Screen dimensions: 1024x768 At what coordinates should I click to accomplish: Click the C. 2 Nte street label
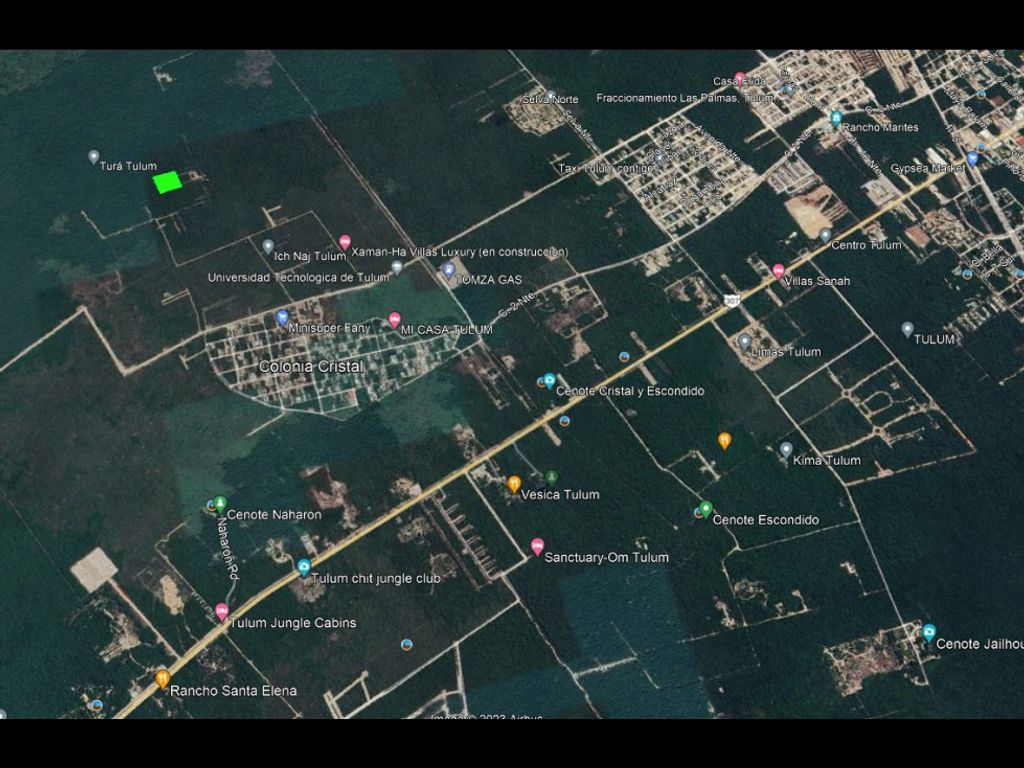tap(516, 306)
